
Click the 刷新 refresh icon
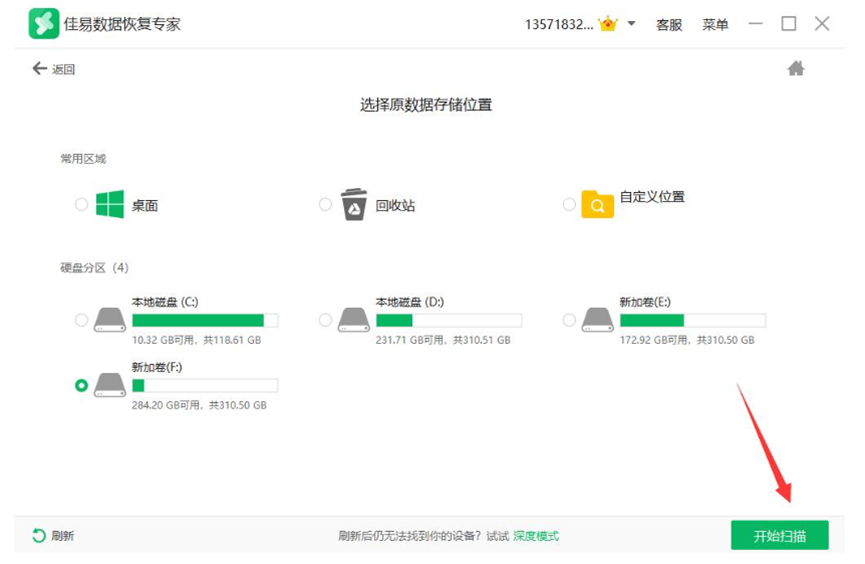pos(39,536)
